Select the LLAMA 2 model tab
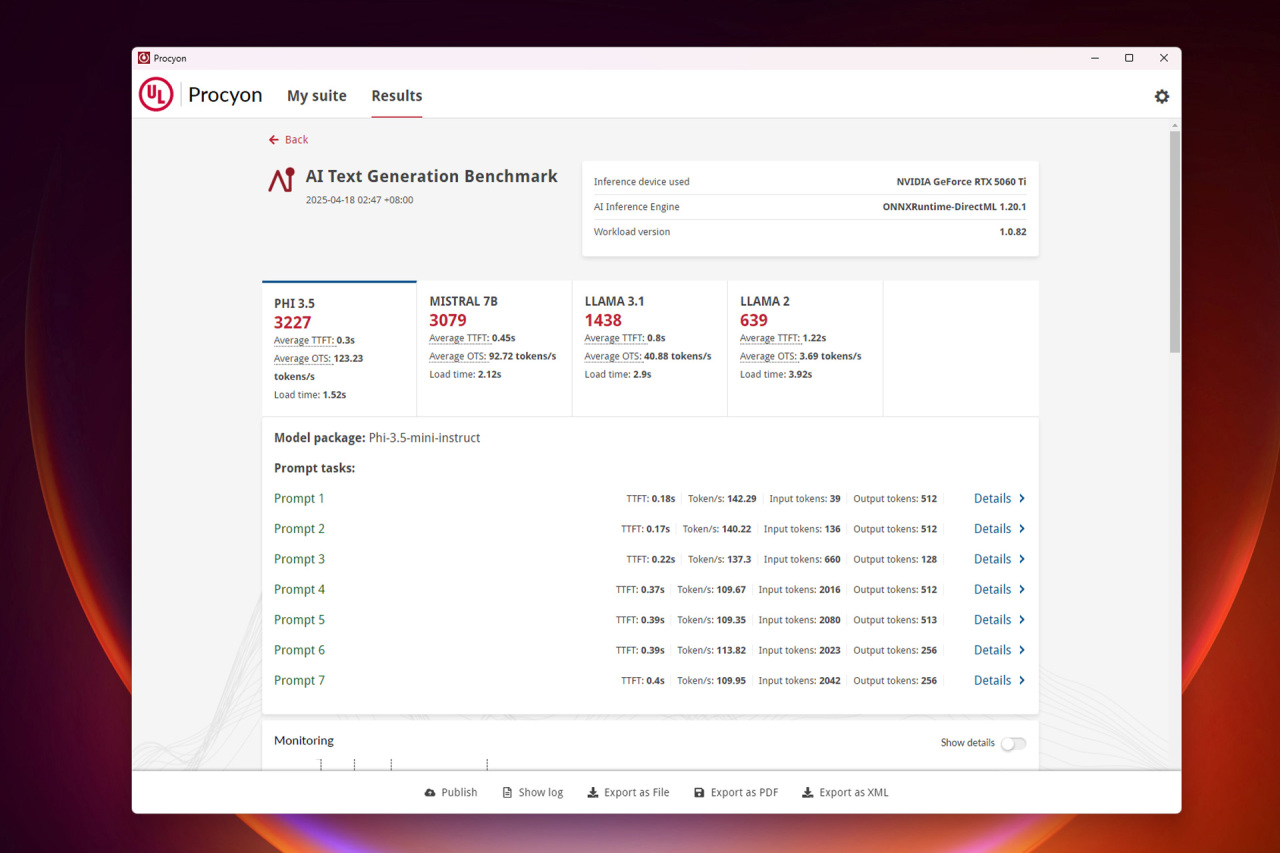 pyautogui.click(x=805, y=349)
